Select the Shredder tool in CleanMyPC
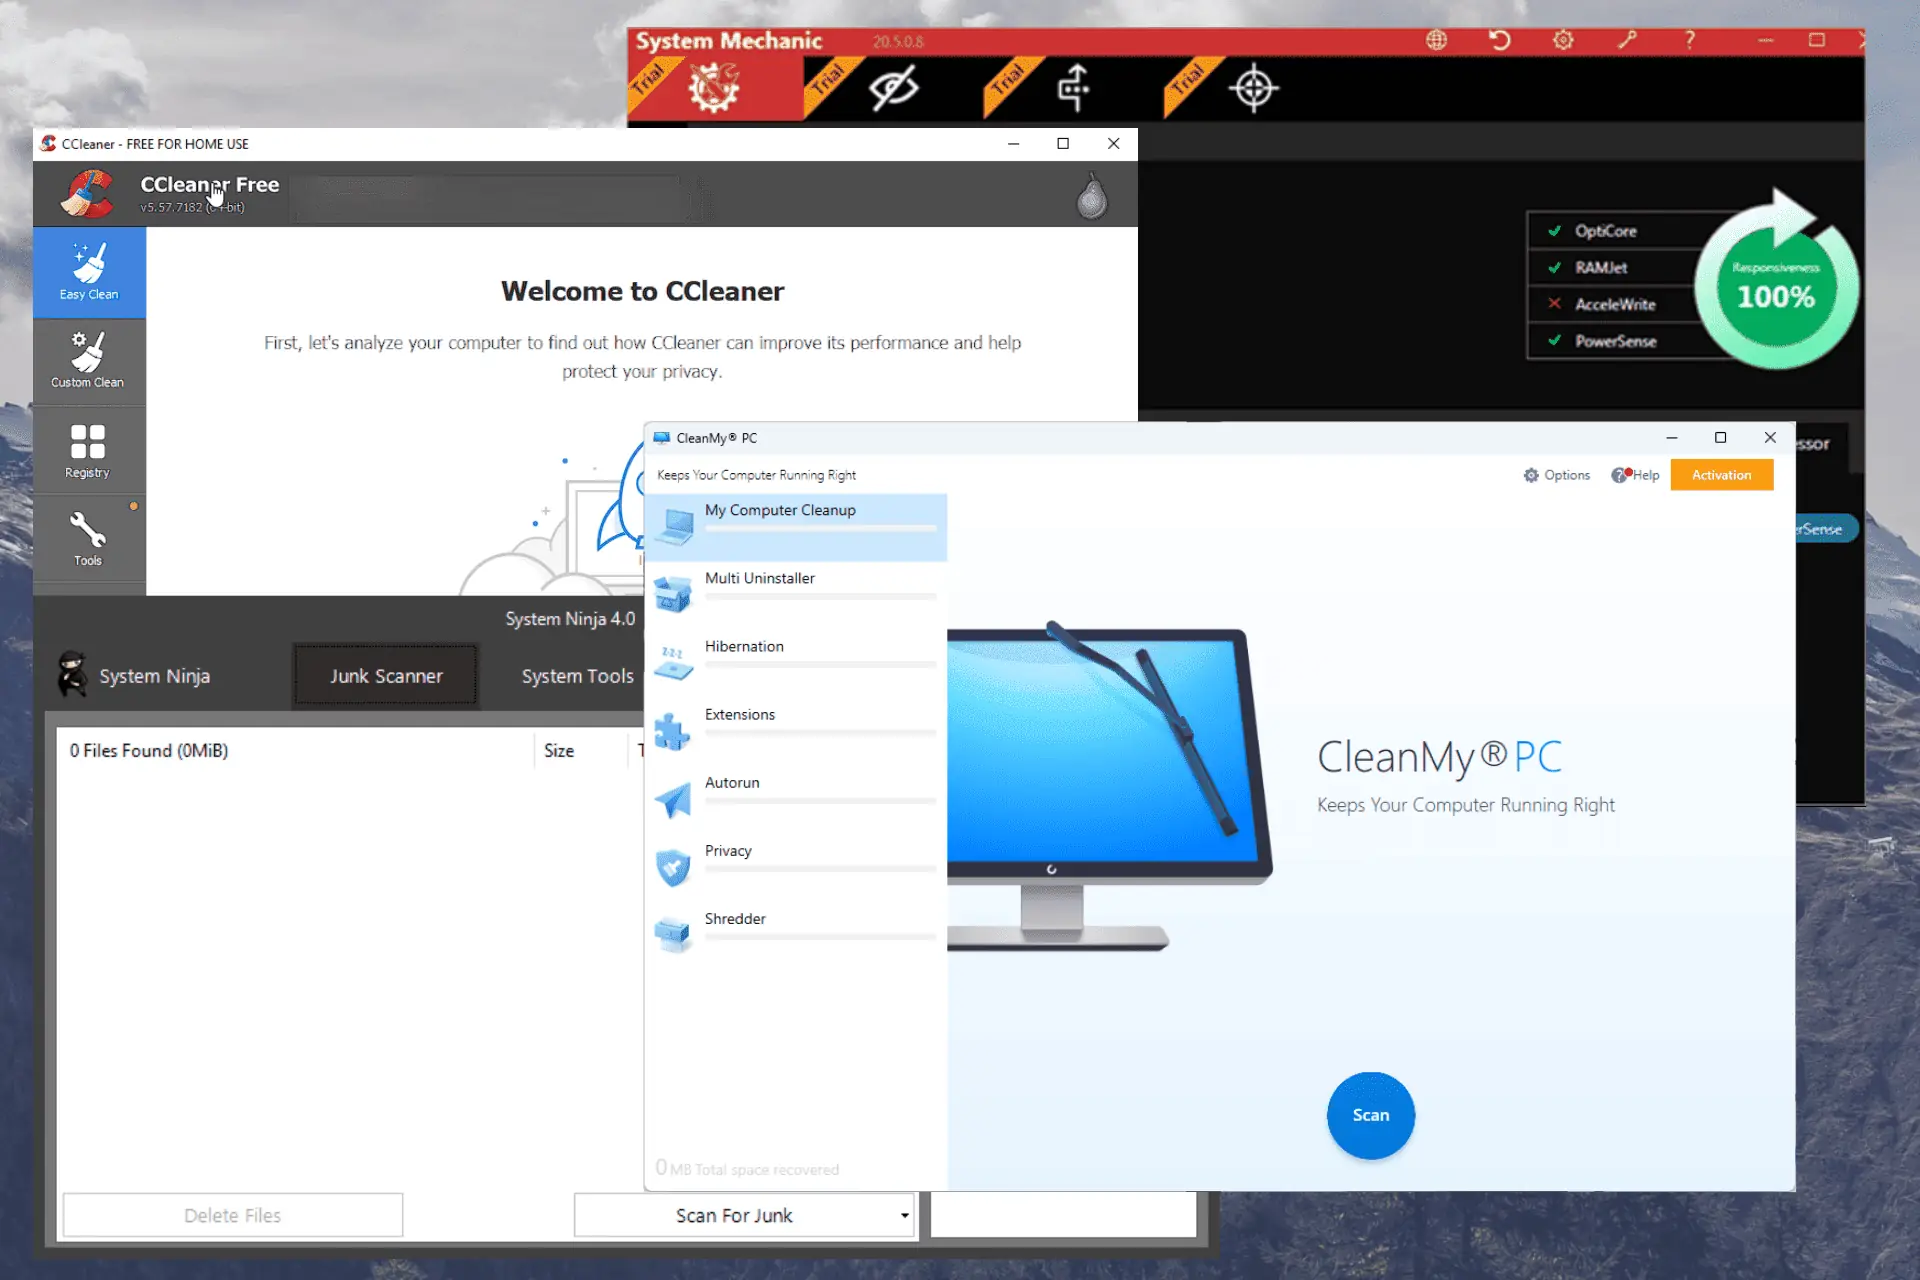Screen dimensions: 1920x1280 coord(733,919)
